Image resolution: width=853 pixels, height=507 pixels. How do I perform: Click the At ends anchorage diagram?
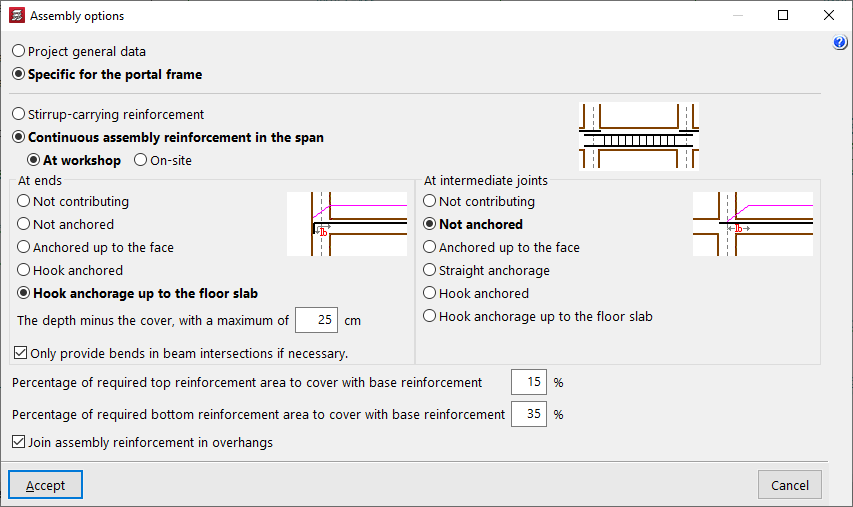coord(346,224)
